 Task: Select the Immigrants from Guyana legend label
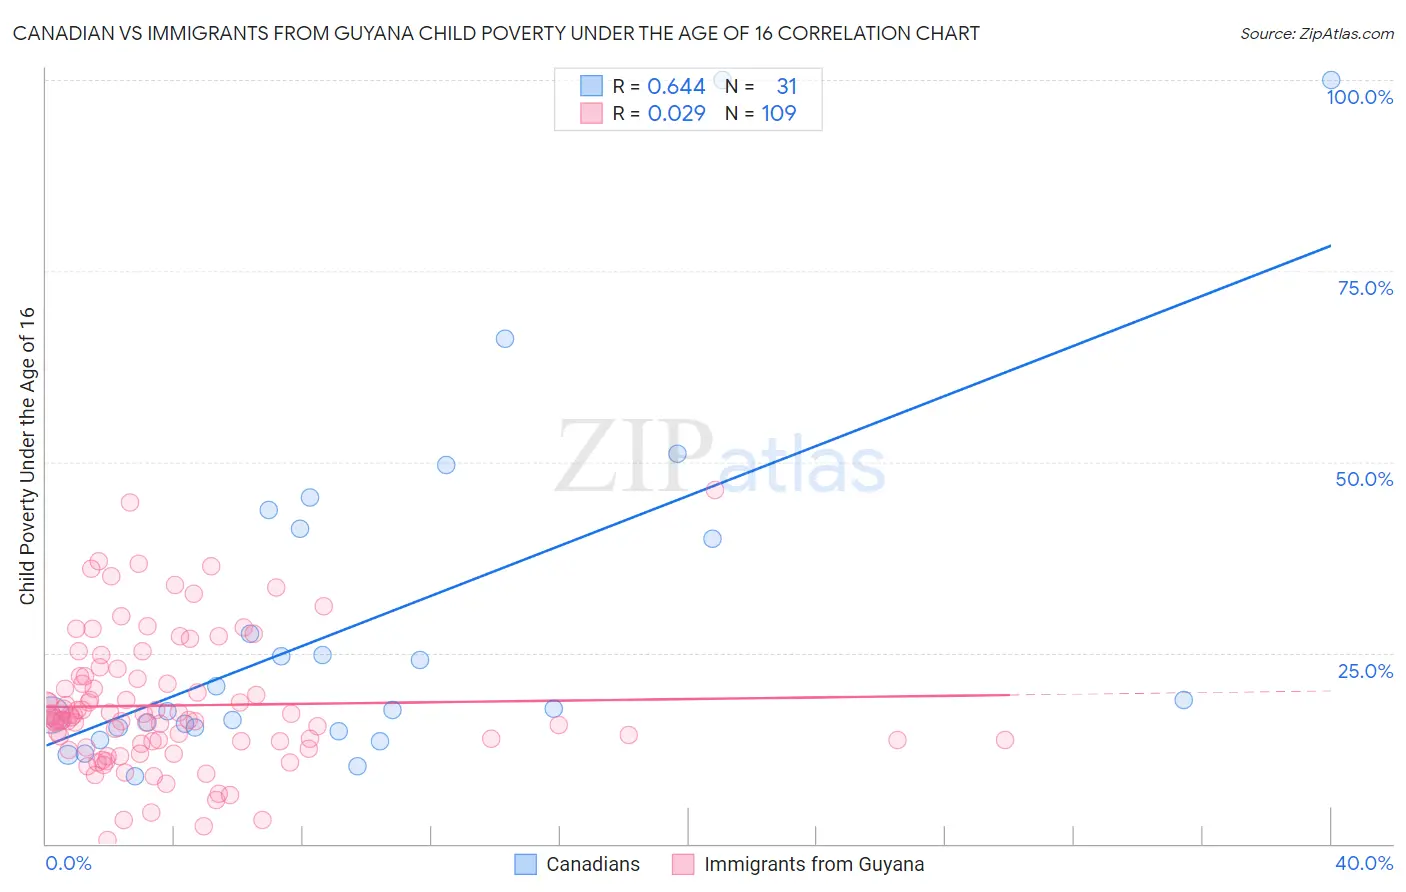coord(814,864)
